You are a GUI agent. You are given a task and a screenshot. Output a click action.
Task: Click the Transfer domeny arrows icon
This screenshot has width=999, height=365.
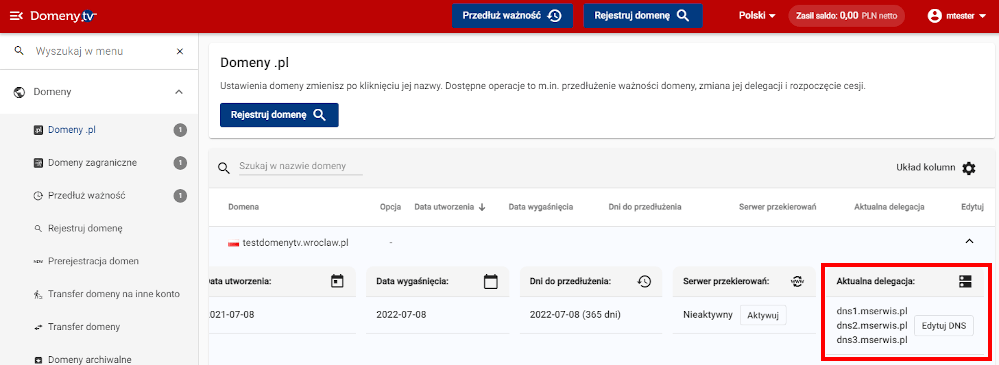click(x=38, y=327)
